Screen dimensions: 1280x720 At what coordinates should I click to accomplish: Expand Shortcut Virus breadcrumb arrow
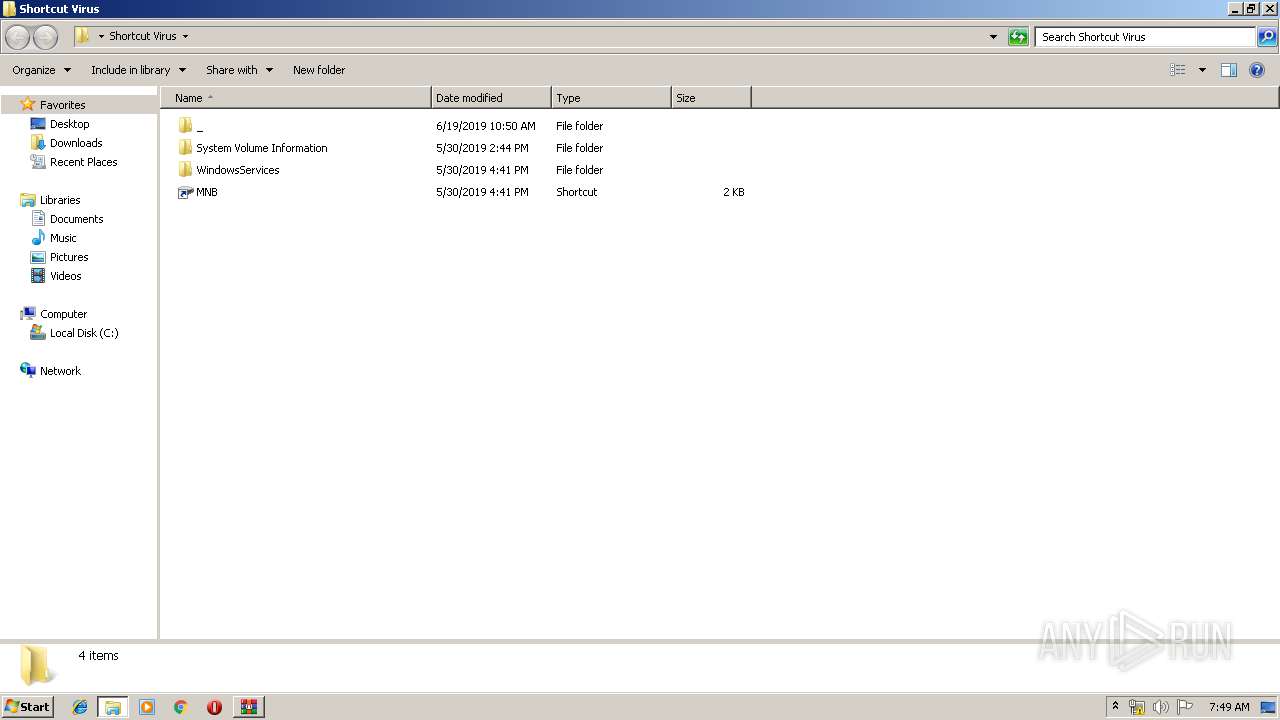point(185,37)
